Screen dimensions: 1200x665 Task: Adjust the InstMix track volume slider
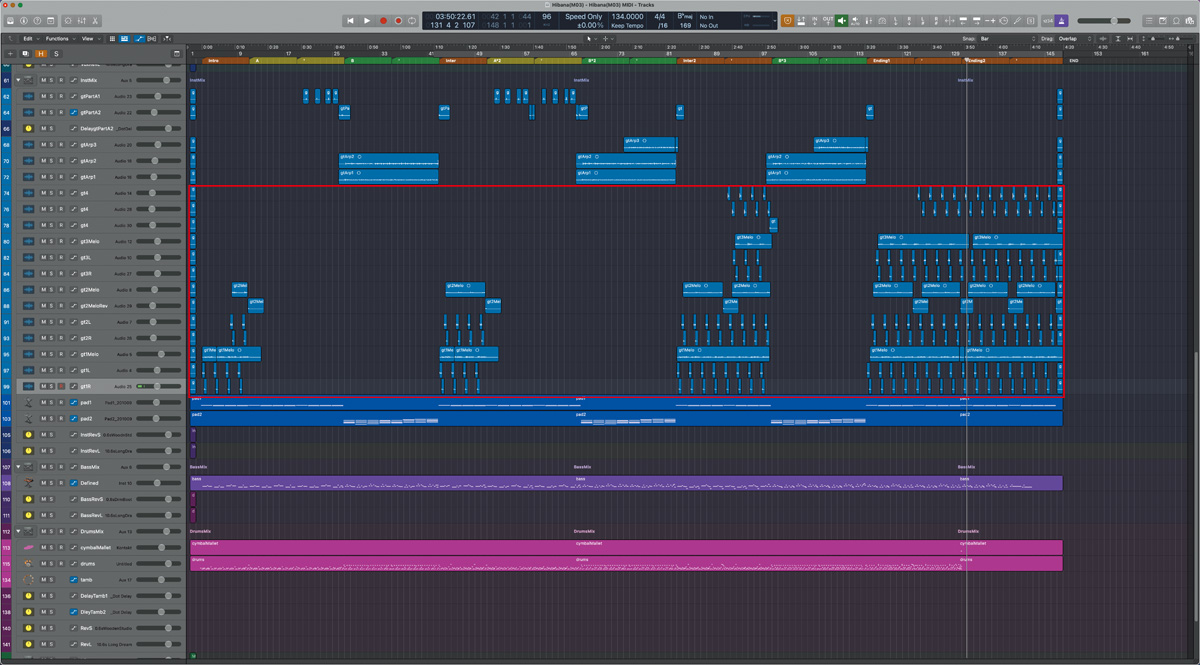pos(157,80)
